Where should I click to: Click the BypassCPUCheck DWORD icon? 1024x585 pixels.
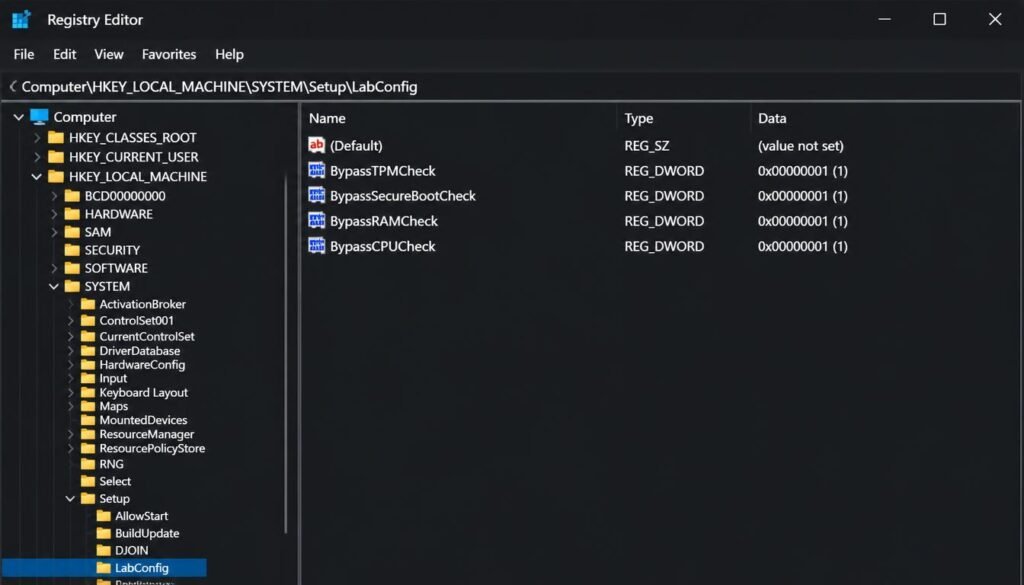(317, 246)
